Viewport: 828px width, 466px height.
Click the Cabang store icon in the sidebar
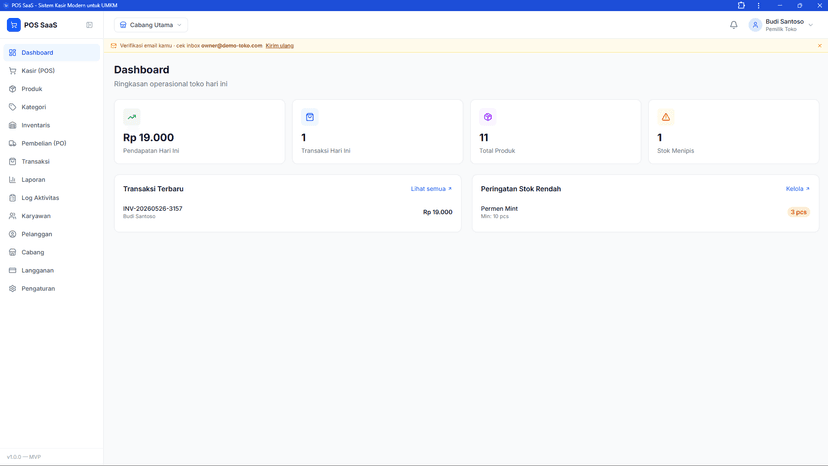[x=13, y=252]
